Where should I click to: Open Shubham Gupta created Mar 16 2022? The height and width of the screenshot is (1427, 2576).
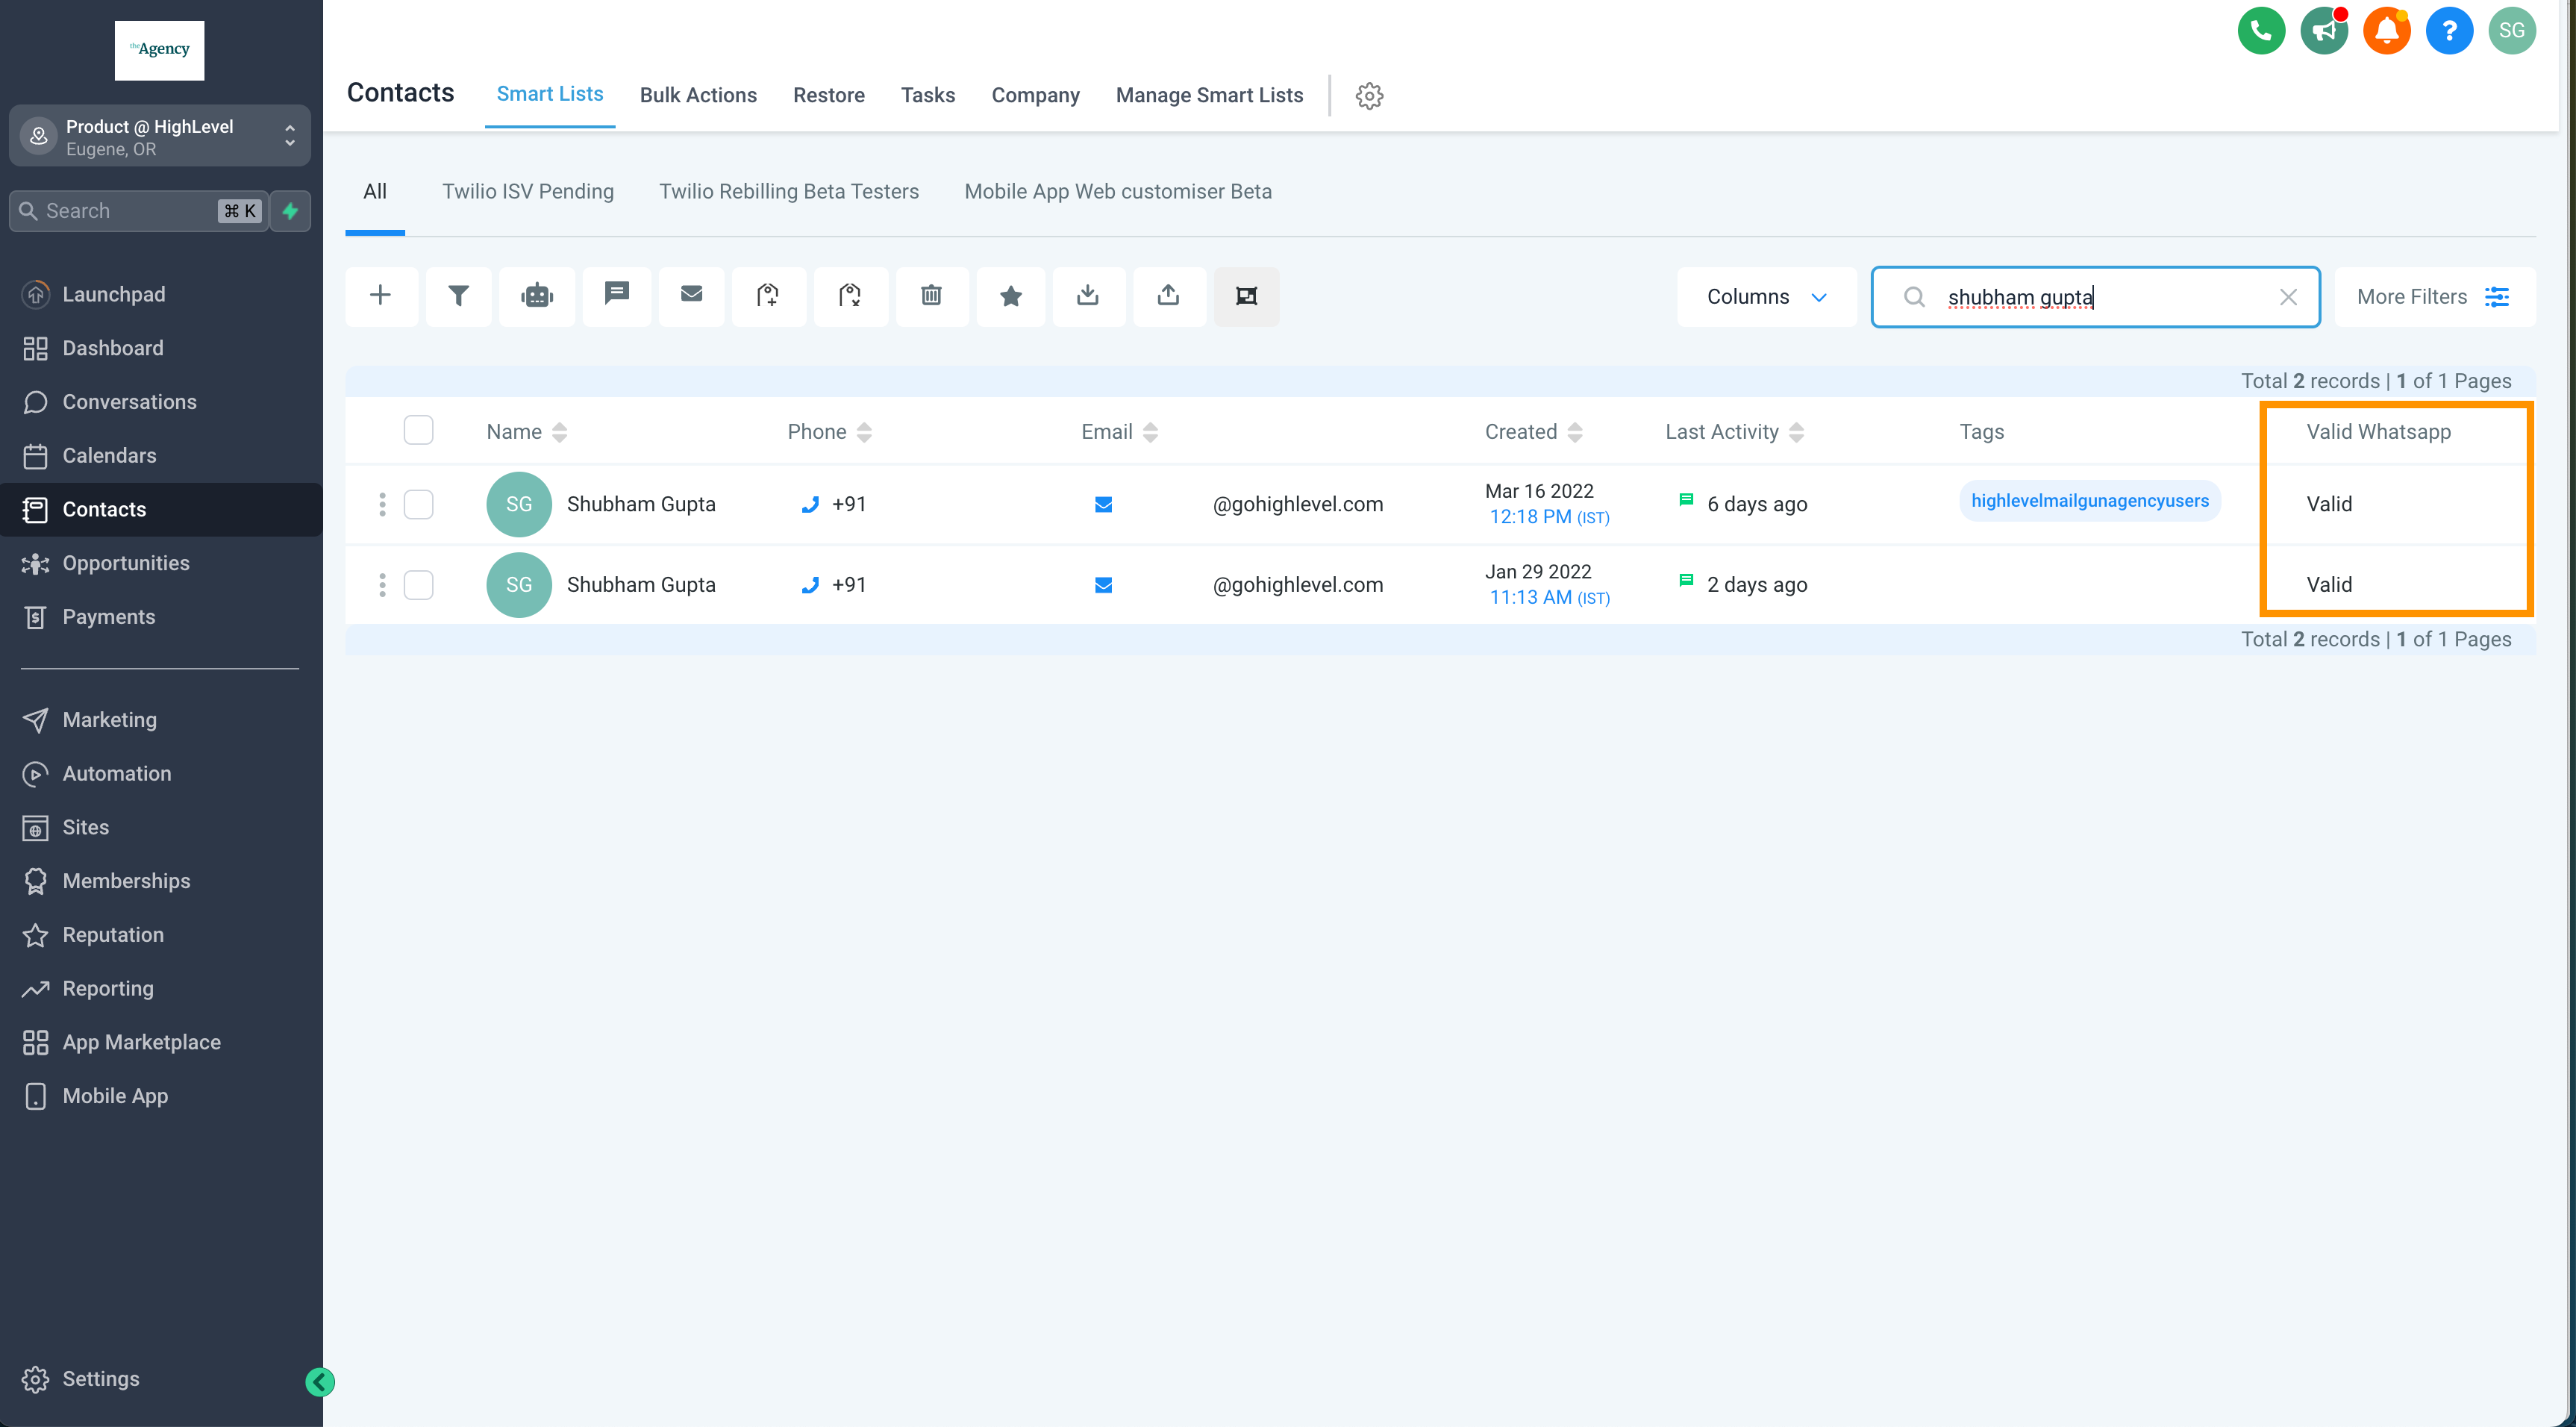click(641, 504)
